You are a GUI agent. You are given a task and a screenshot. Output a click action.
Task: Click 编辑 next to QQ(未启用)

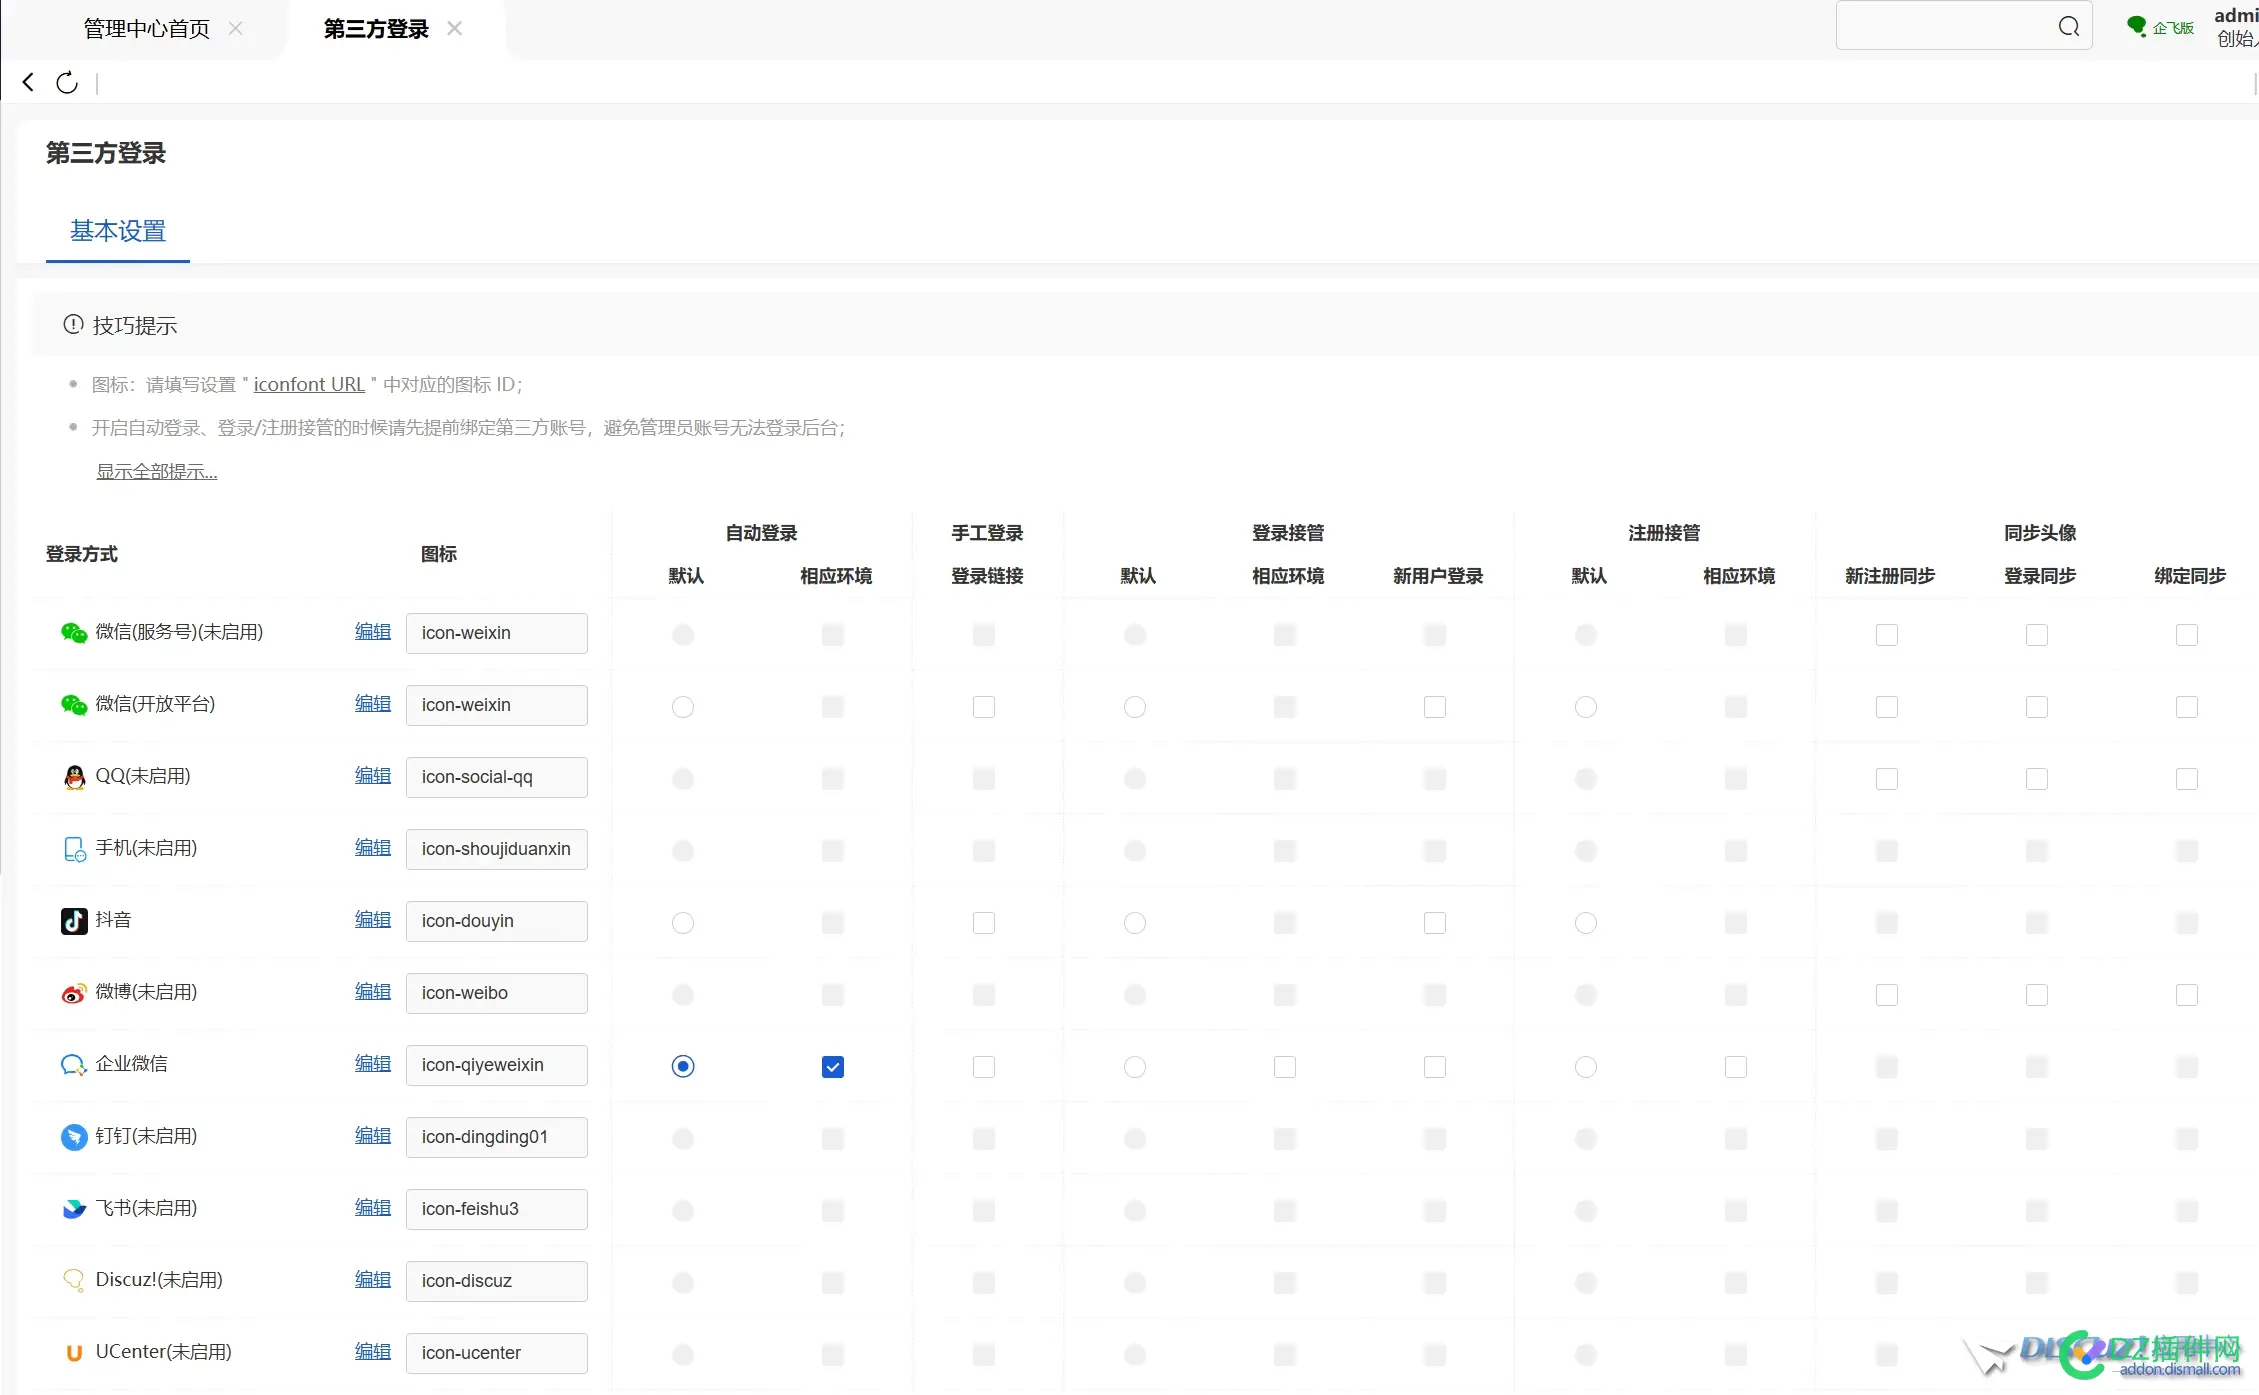(371, 776)
